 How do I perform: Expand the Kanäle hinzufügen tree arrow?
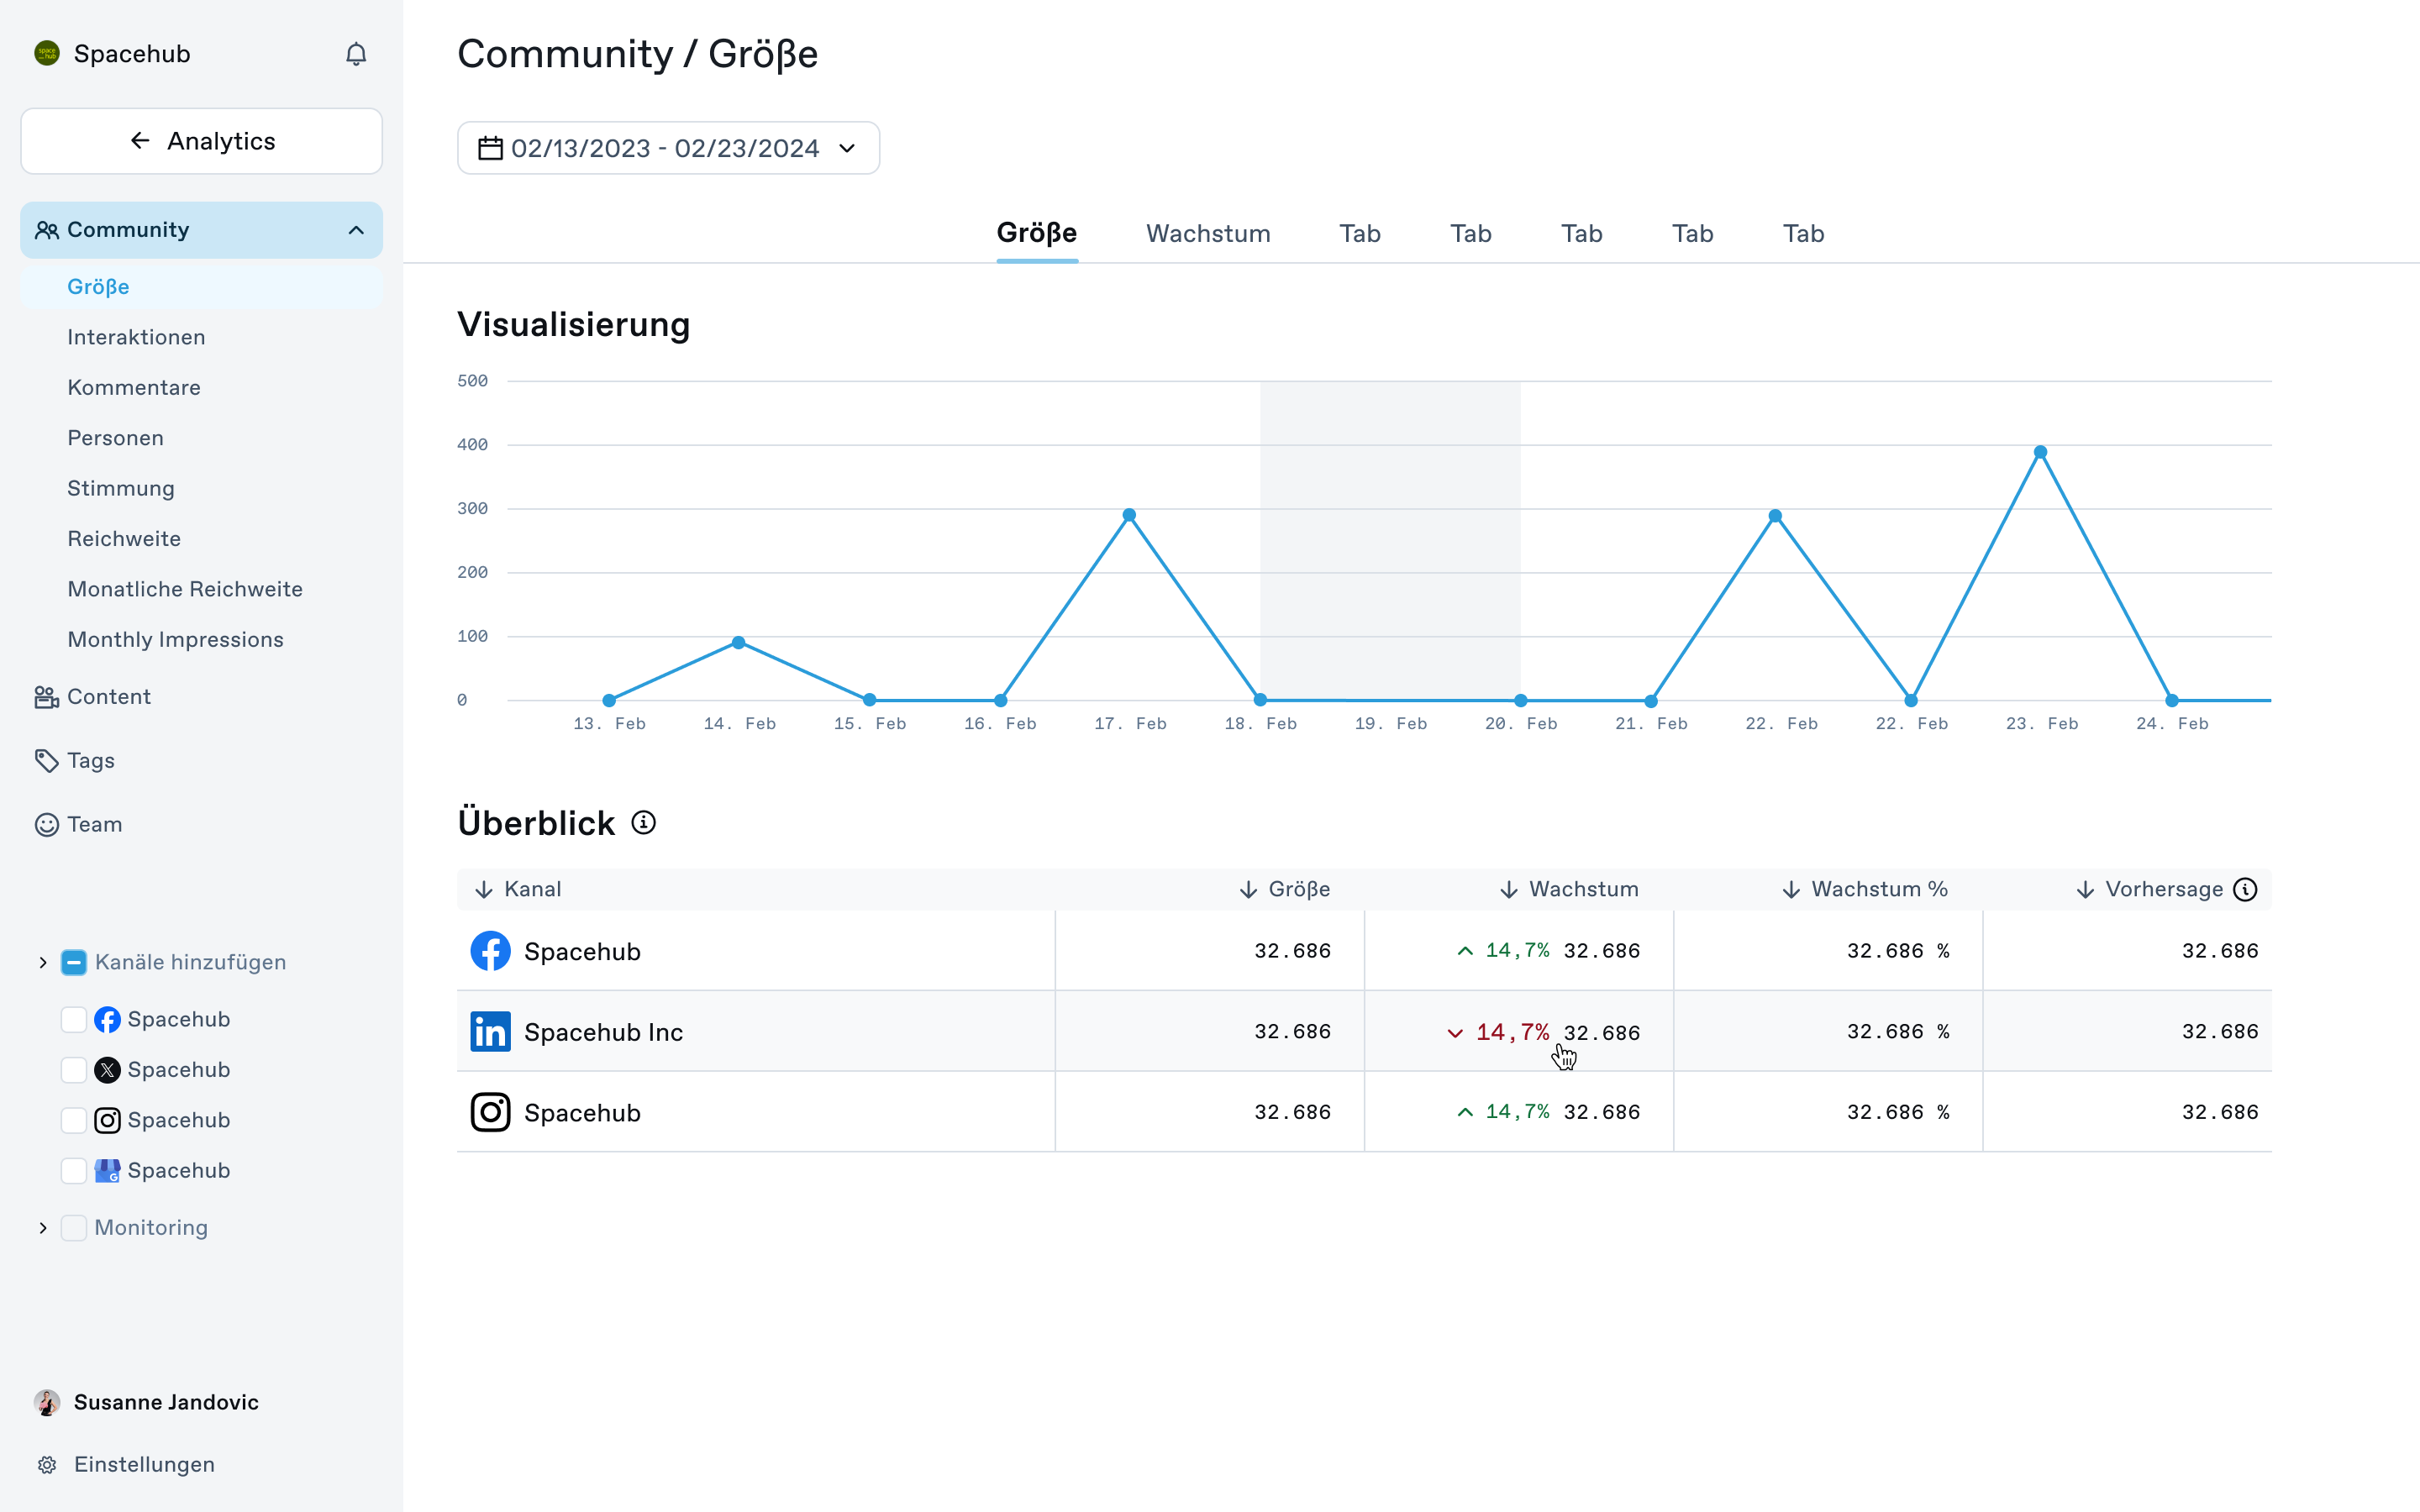(43, 962)
